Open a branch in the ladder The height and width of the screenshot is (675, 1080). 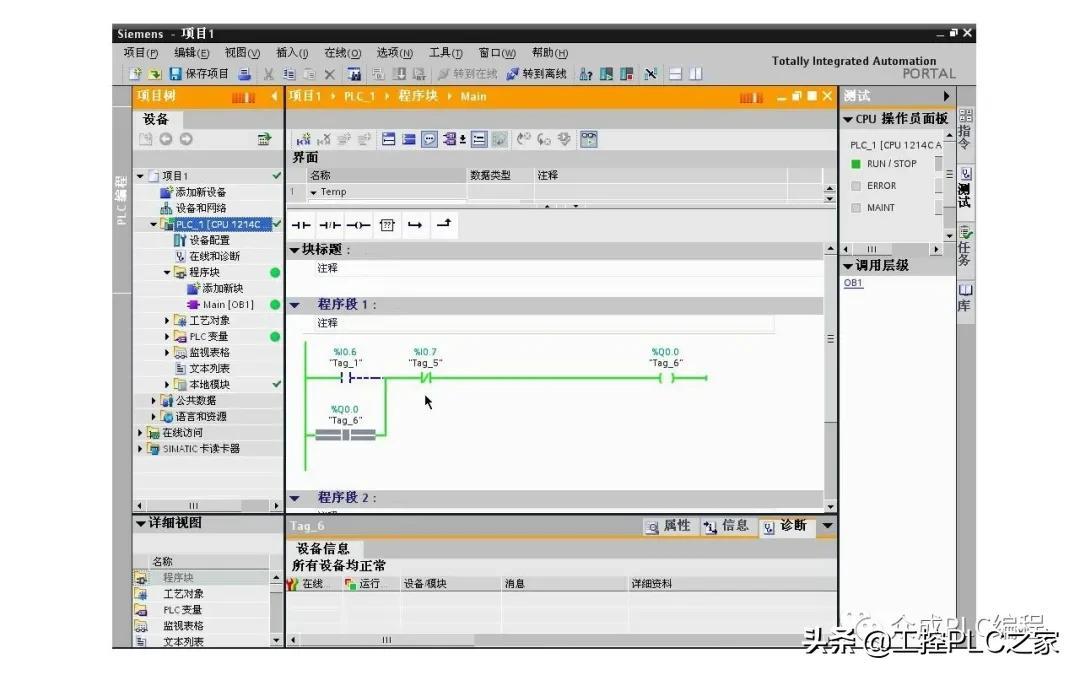point(415,225)
